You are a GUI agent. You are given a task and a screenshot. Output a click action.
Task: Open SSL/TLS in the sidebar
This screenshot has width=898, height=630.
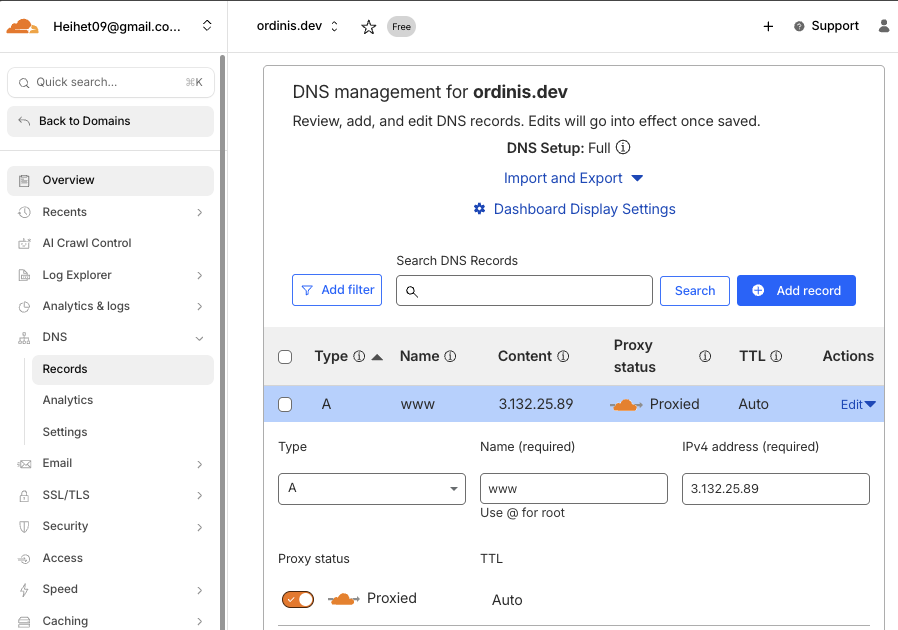pyautogui.click(x=66, y=495)
